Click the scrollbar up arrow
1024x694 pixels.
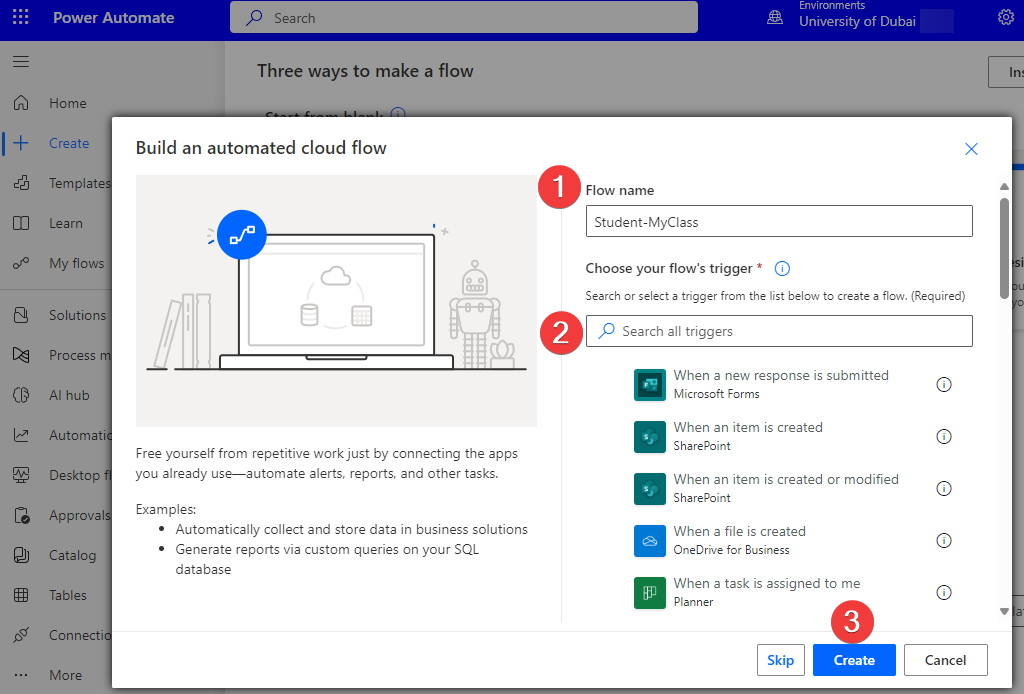point(1004,187)
